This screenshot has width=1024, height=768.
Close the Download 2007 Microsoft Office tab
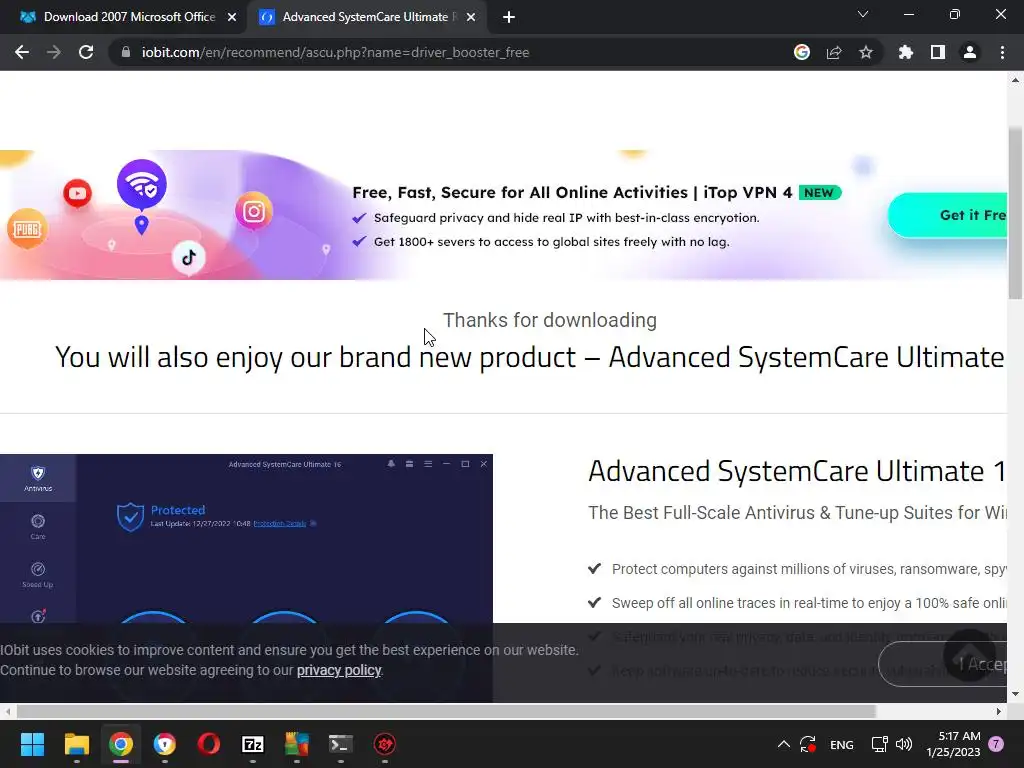coord(232,17)
